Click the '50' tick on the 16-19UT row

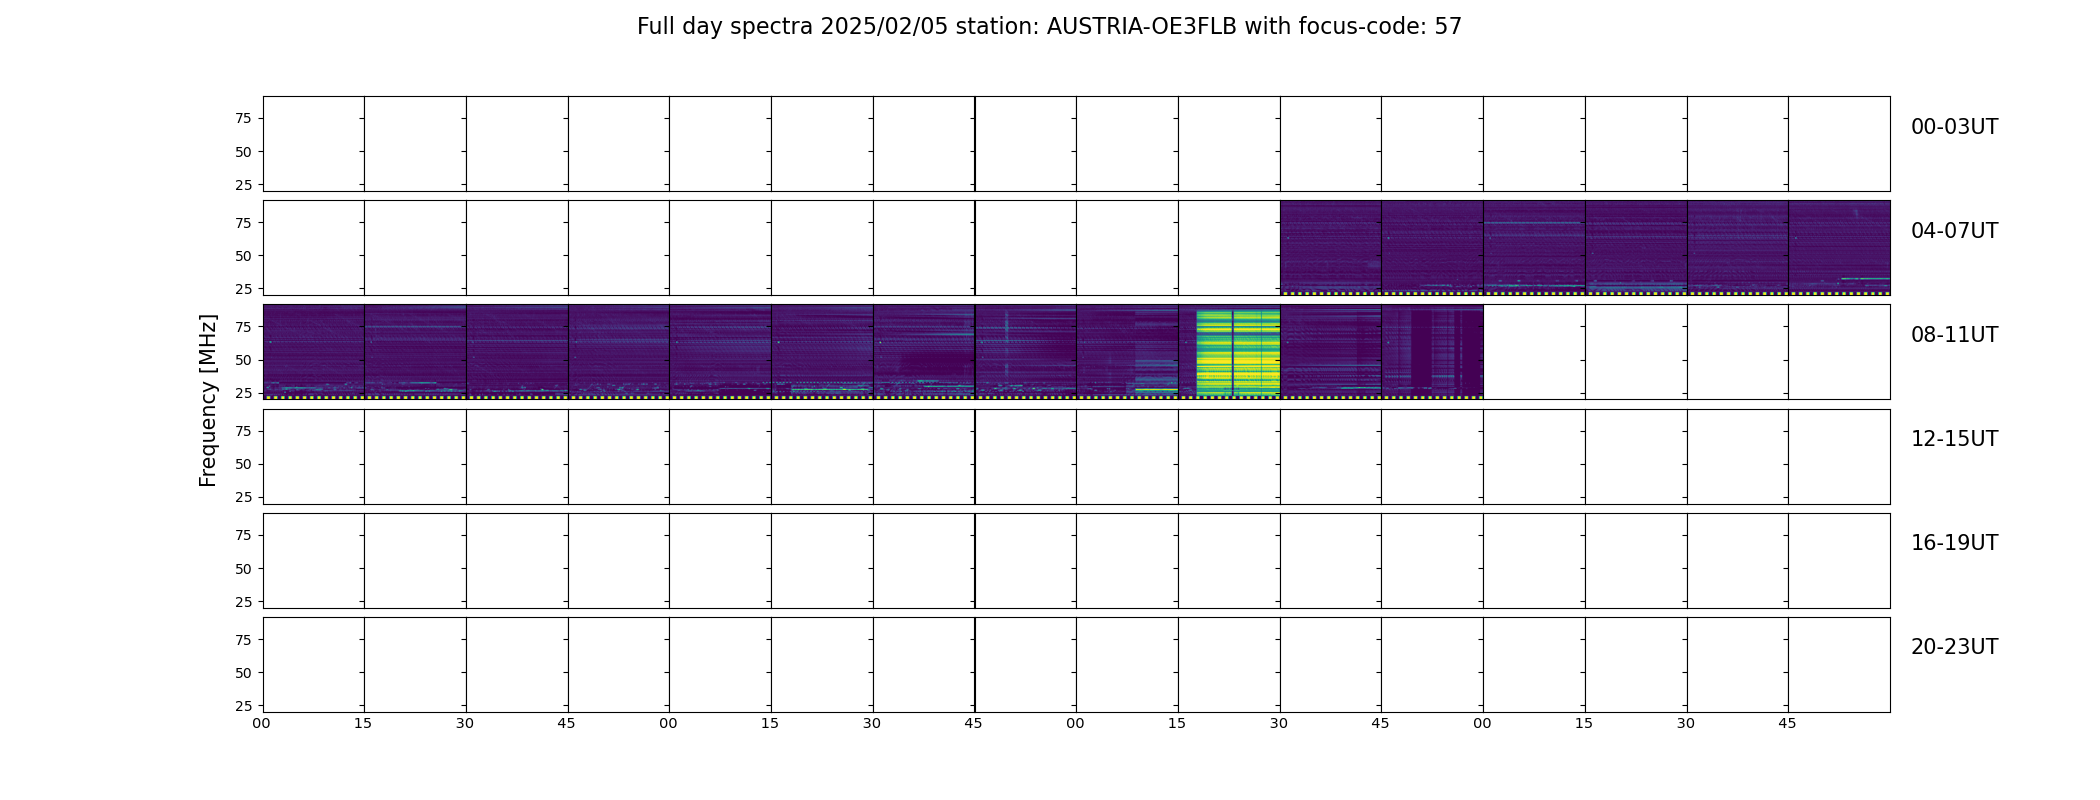click(x=243, y=569)
